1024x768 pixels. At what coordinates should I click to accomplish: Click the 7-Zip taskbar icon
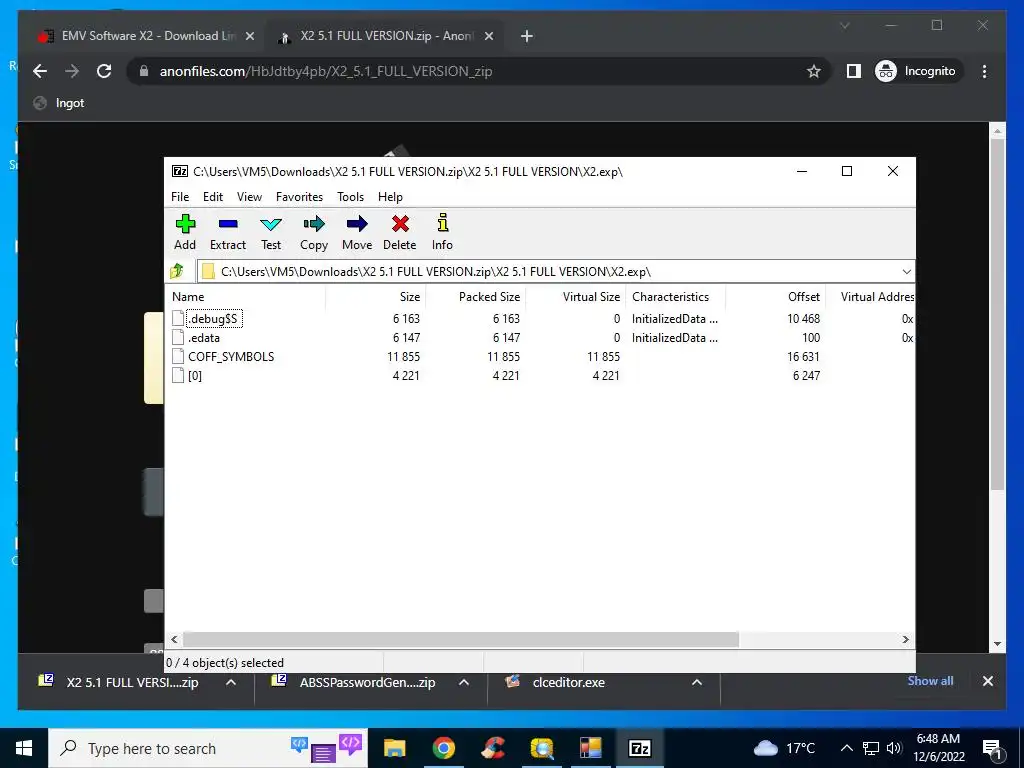point(639,748)
